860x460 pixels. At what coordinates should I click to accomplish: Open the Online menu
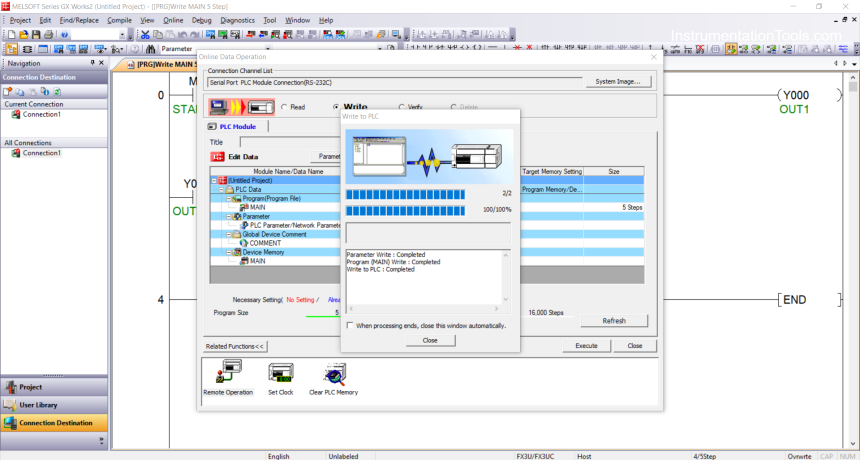point(173,20)
